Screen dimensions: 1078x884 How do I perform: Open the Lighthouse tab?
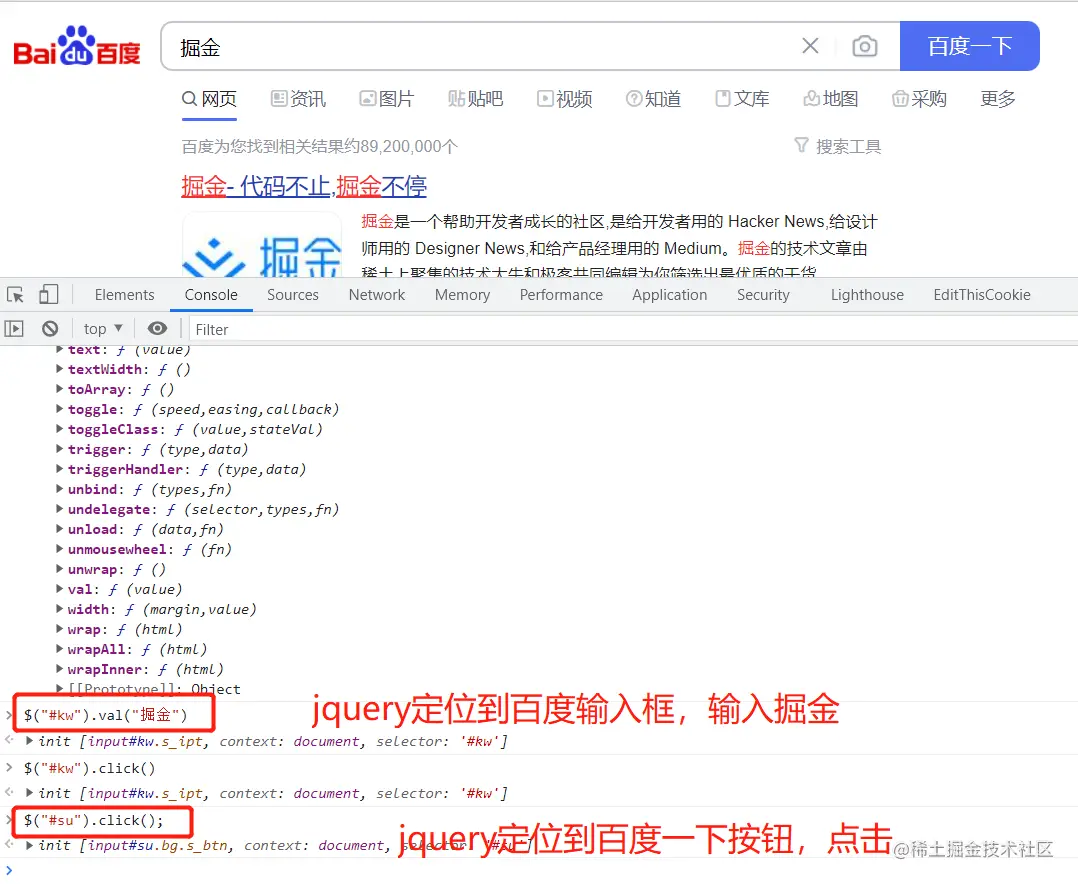pyautogui.click(x=867, y=295)
